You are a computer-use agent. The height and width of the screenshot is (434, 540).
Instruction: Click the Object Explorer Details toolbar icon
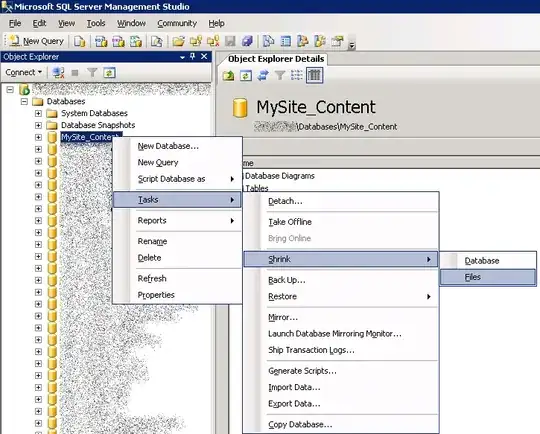pos(286,42)
